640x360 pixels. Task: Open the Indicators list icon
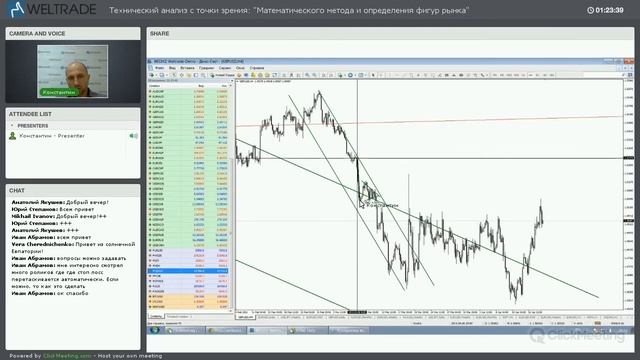(340, 75)
